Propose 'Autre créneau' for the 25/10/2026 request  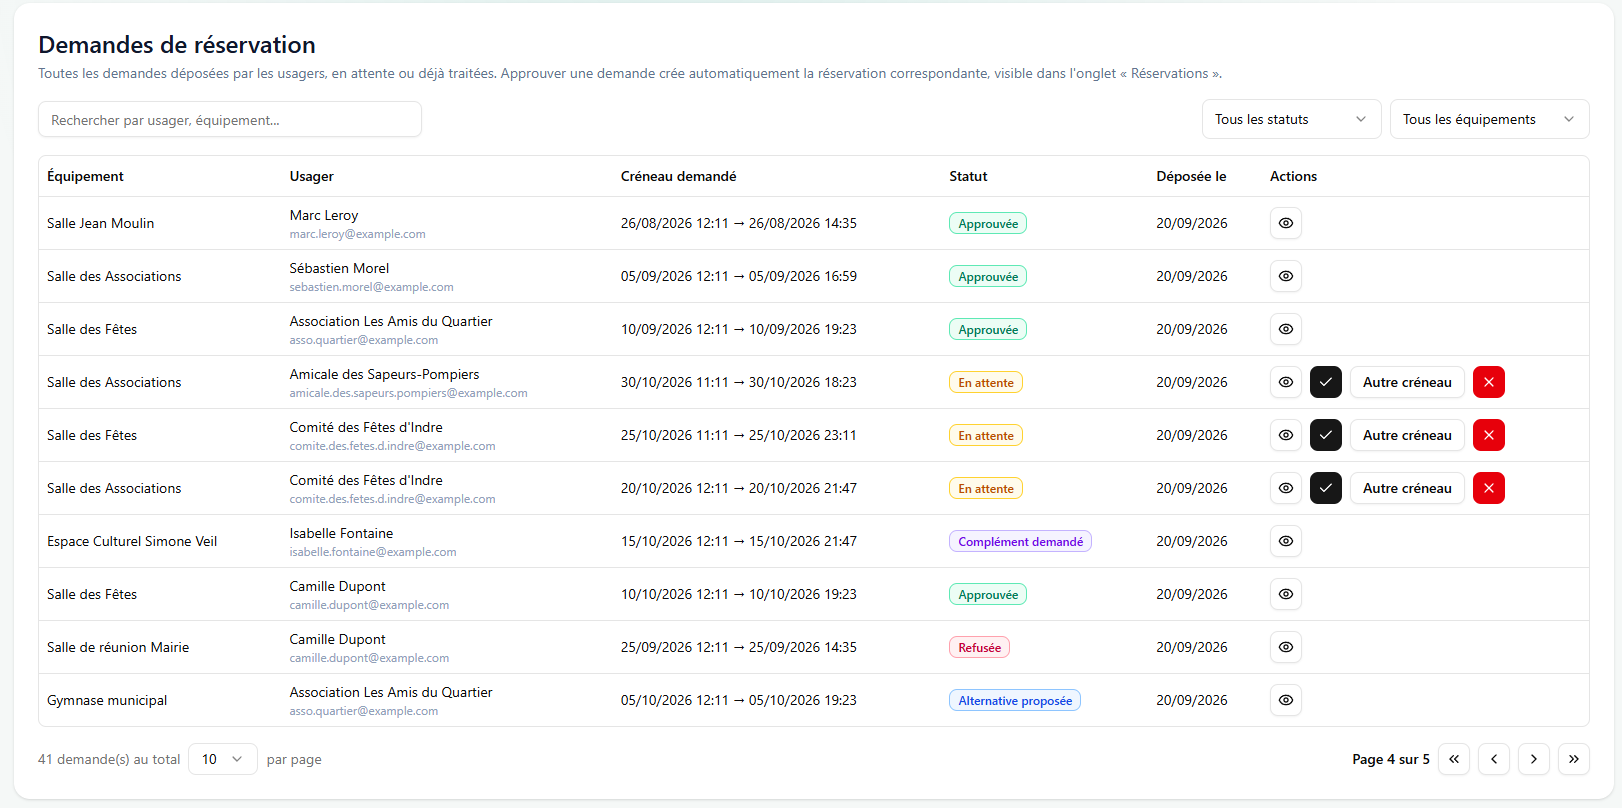[x=1407, y=435]
